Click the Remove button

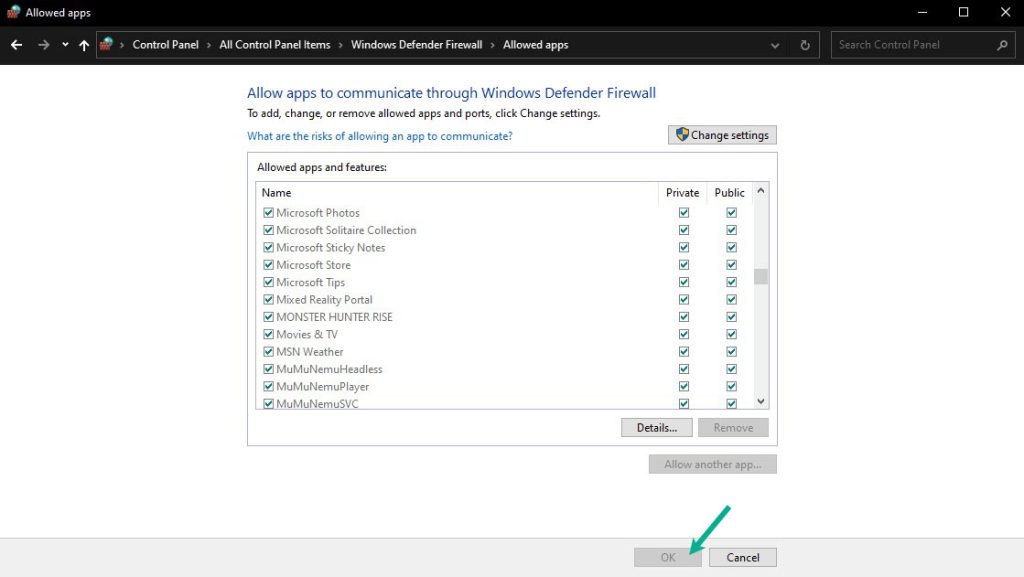pyautogui.click(x=733, y=428)
